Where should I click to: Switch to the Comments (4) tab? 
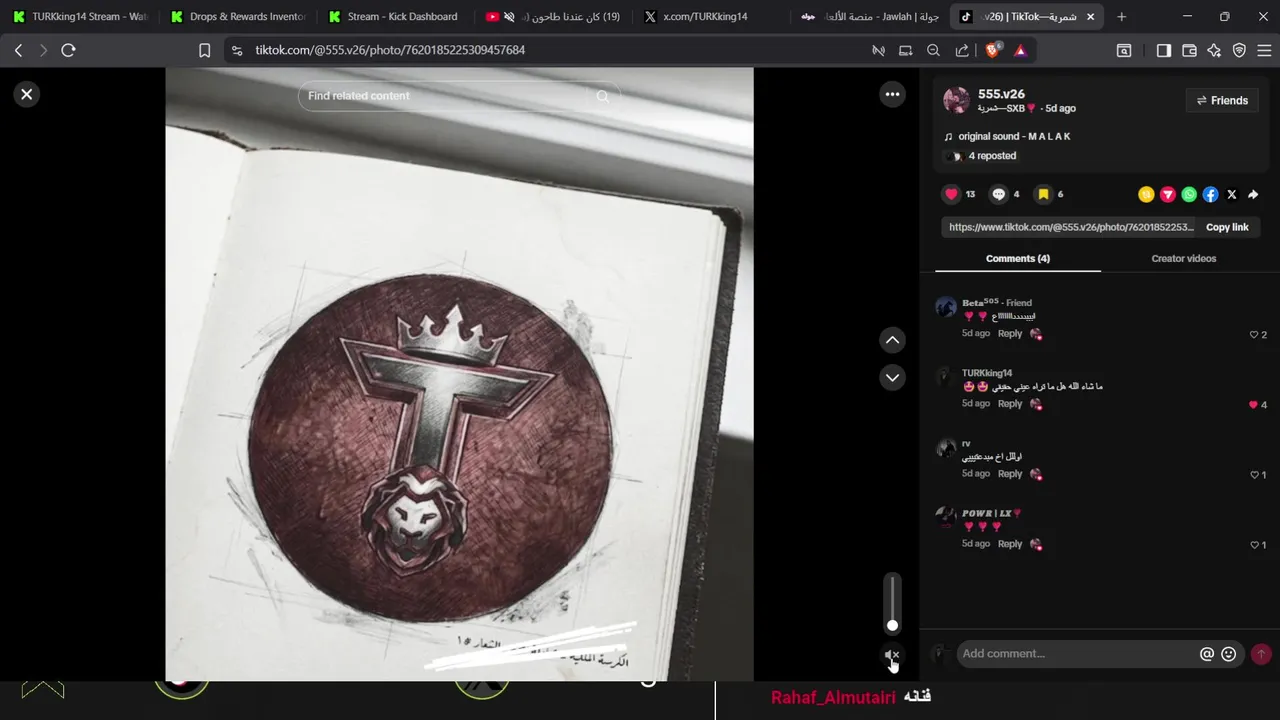click(x=1018, y=258)
